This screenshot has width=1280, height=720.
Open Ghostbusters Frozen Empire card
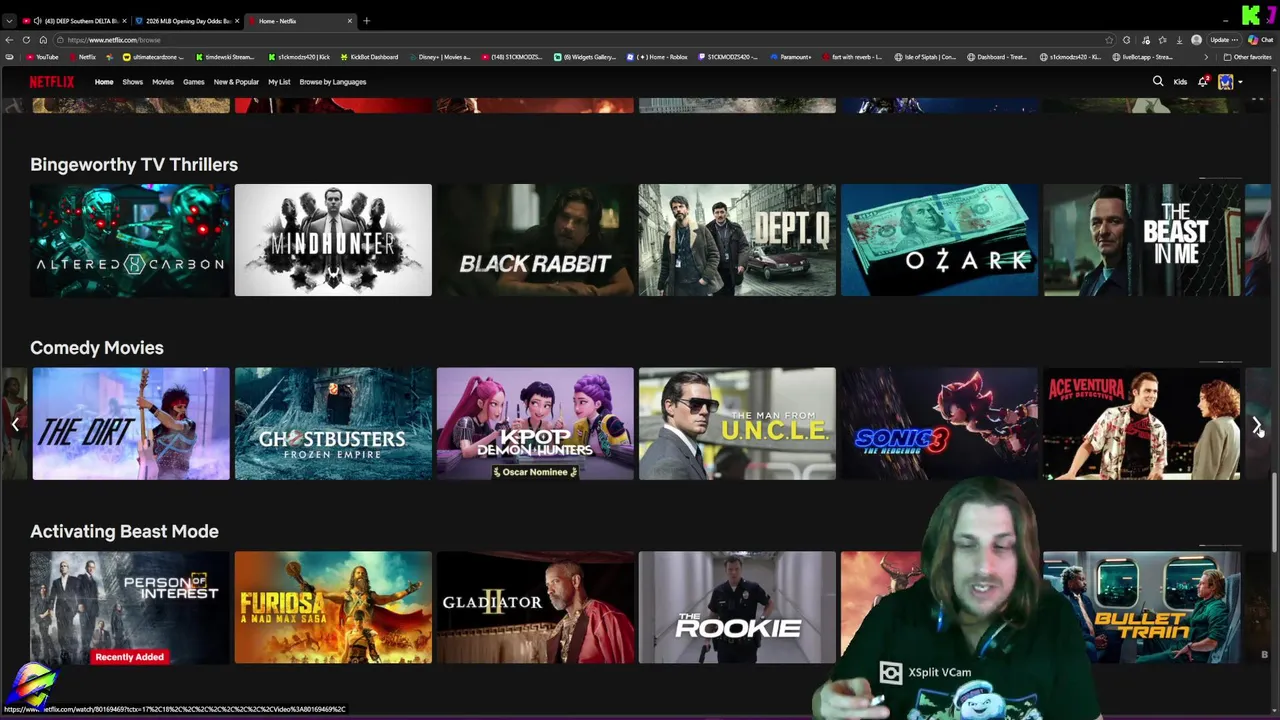[x=333, y=424]
